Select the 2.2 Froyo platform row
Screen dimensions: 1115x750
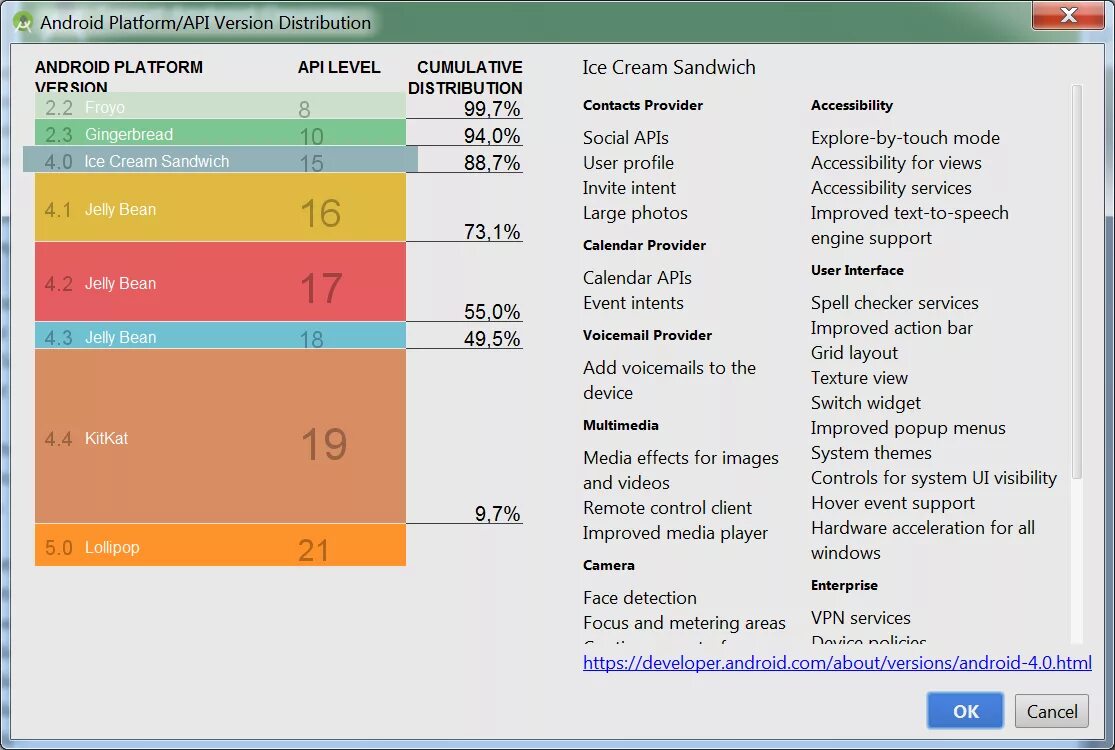[220, 106]
